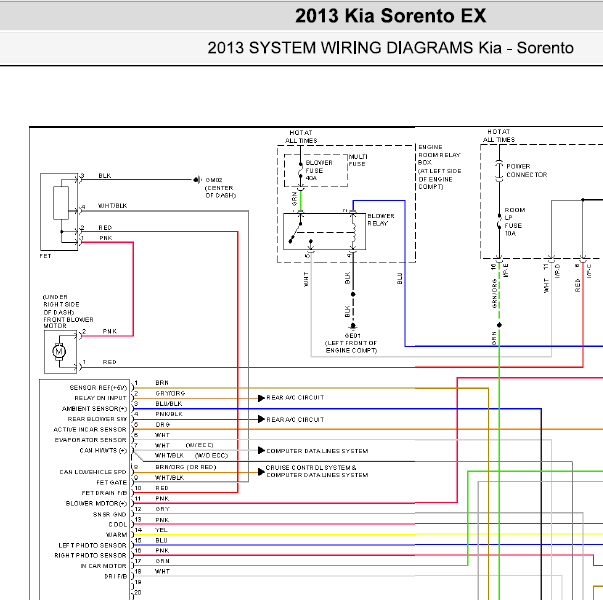Click LEFT FRONT OF ENGINE COMPT text
Viewport: 603px width, 600px height.
(x=351, y=347)
